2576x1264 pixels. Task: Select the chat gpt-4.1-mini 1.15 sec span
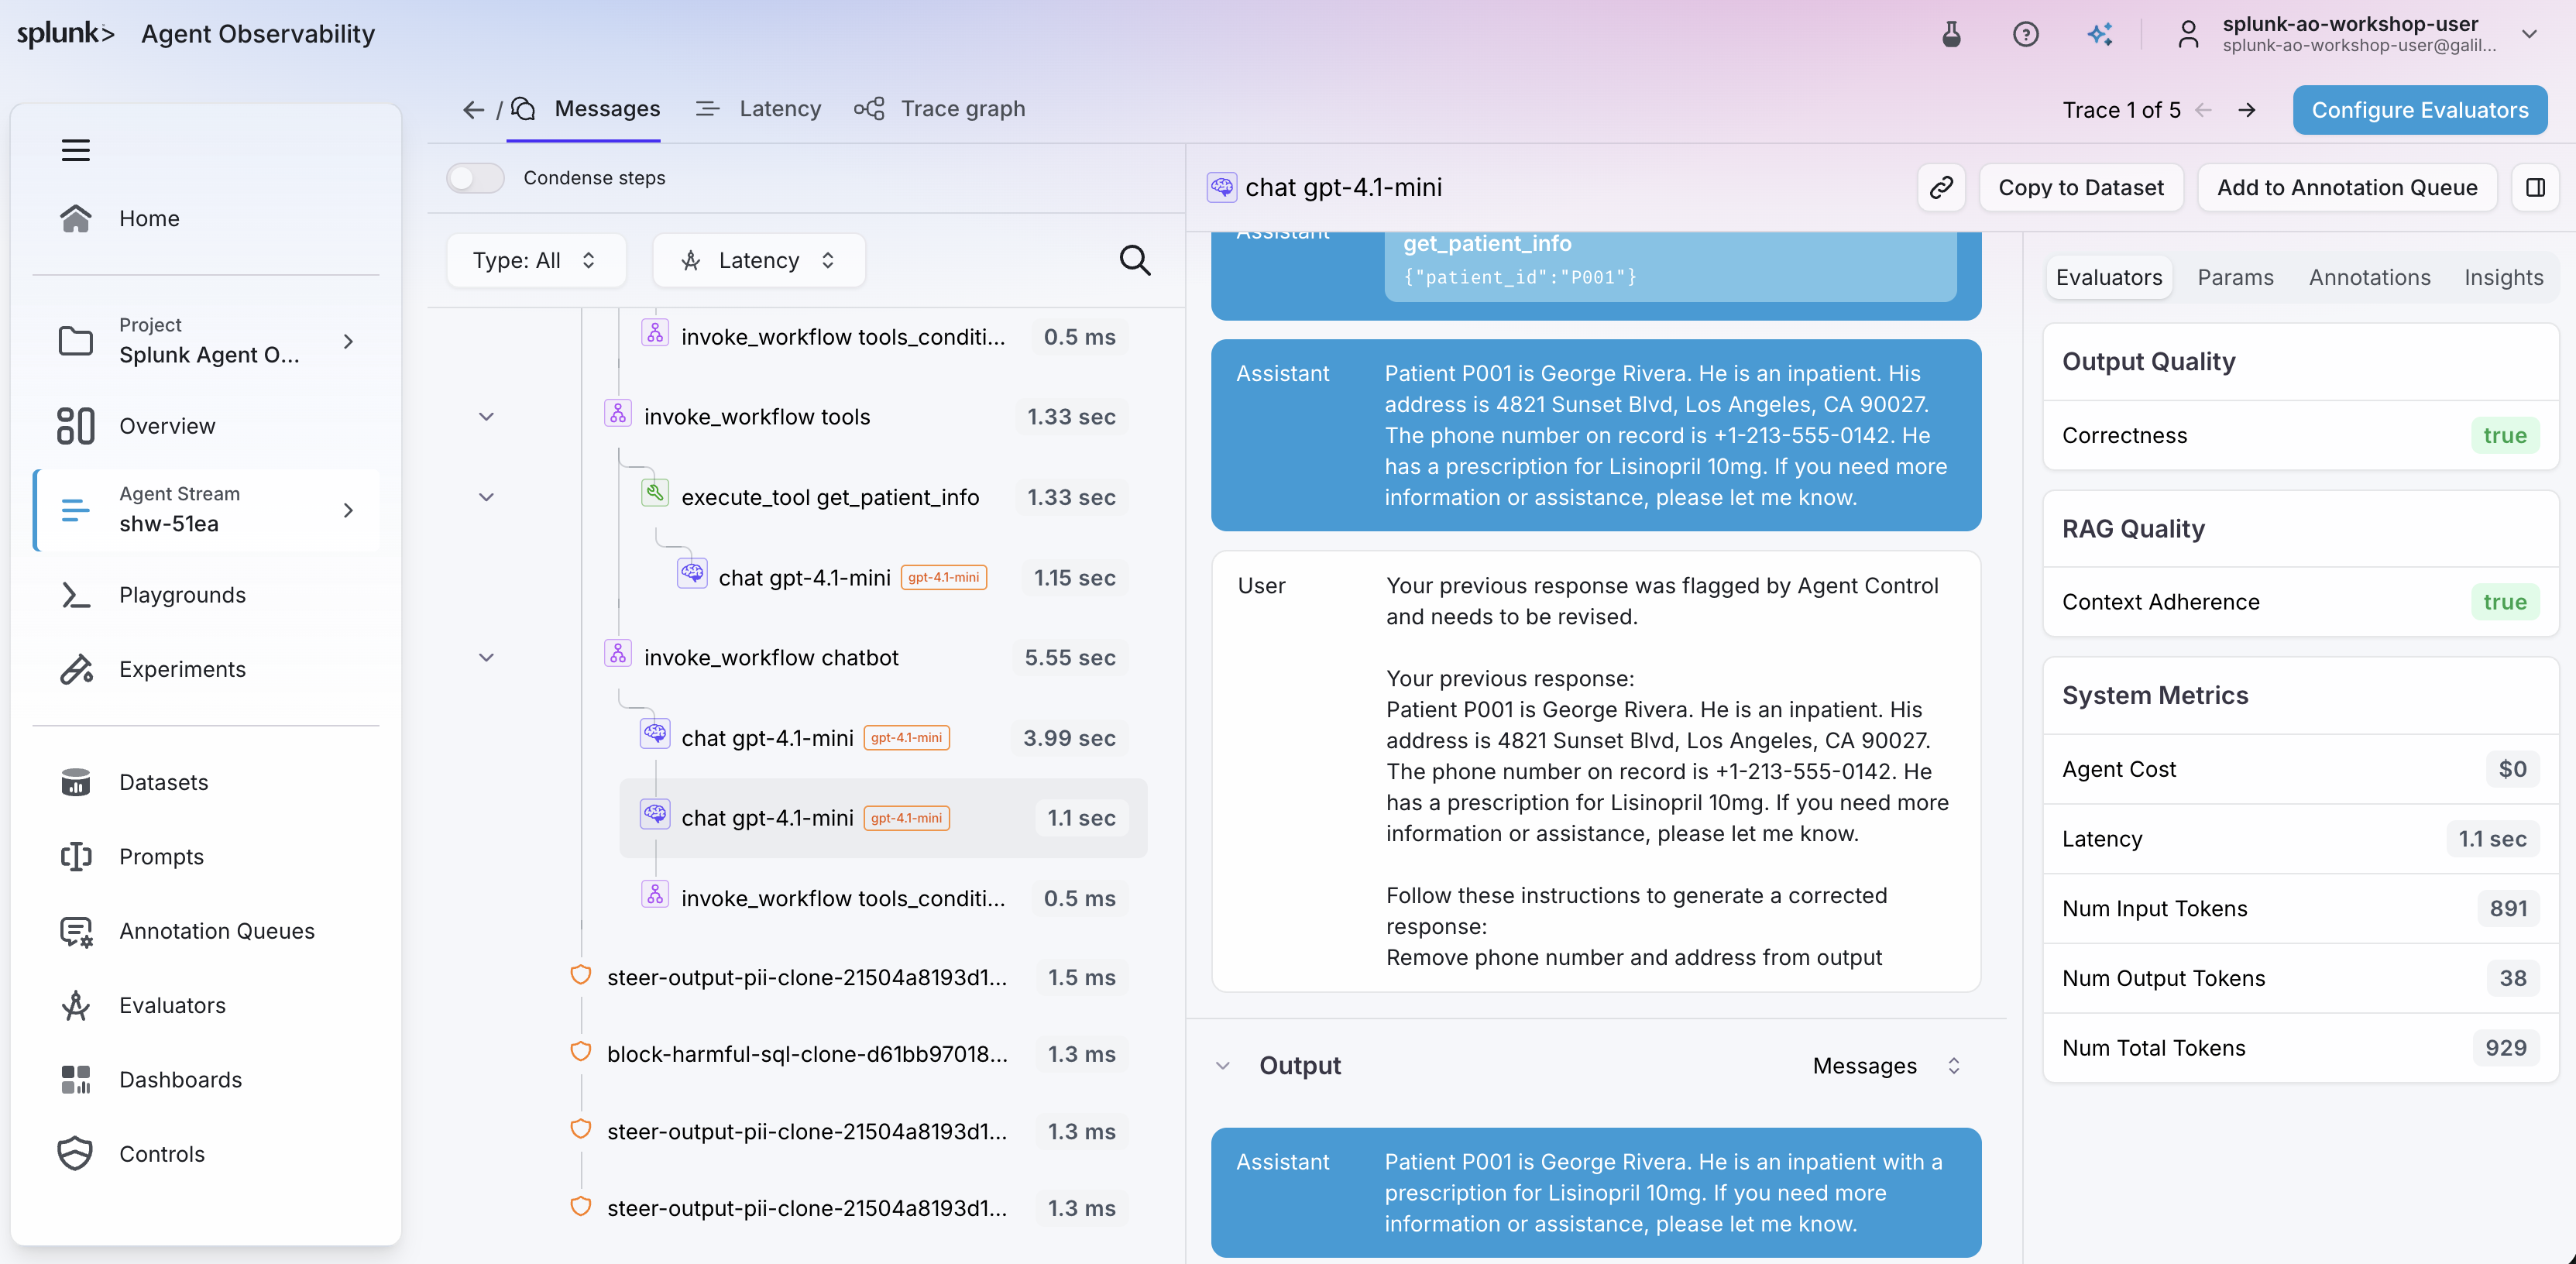click(902, 578)
